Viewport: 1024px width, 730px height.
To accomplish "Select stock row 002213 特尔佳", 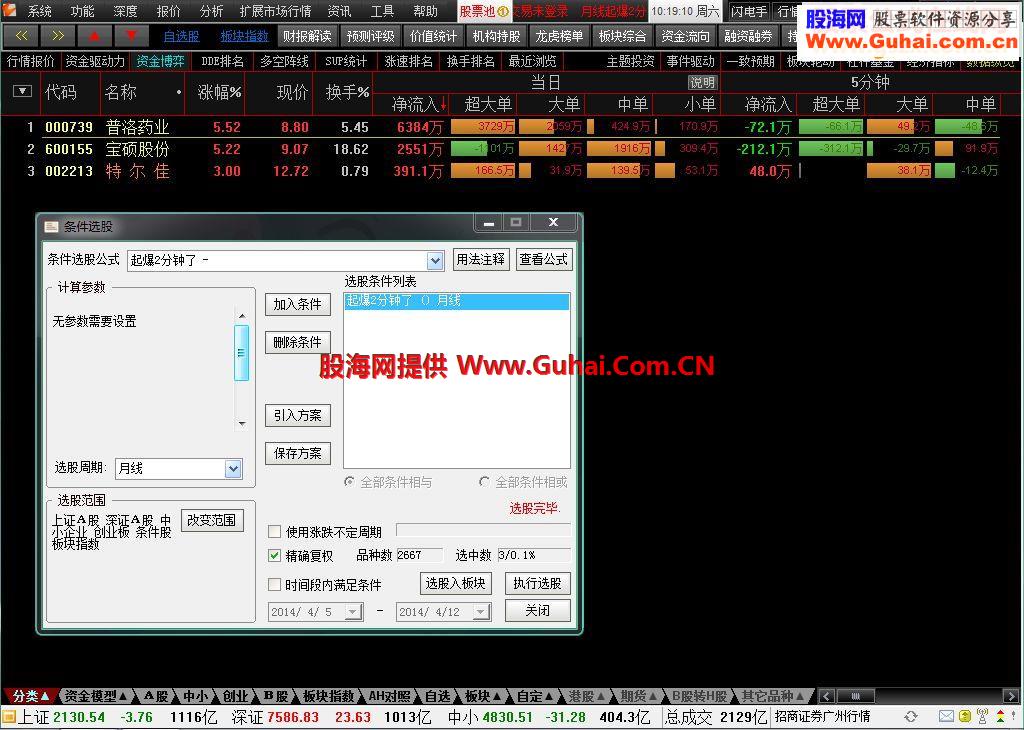I will click(512, 171).
